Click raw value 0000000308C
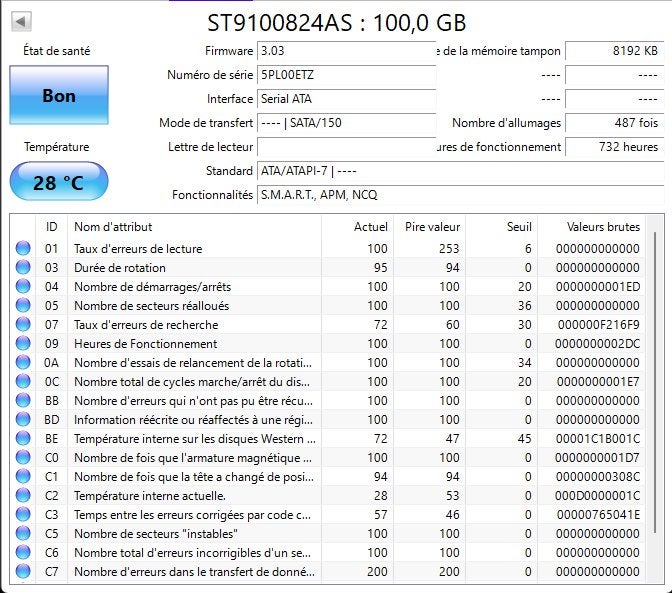The height and width of the screenshot is (593, 672). [598, 477]
